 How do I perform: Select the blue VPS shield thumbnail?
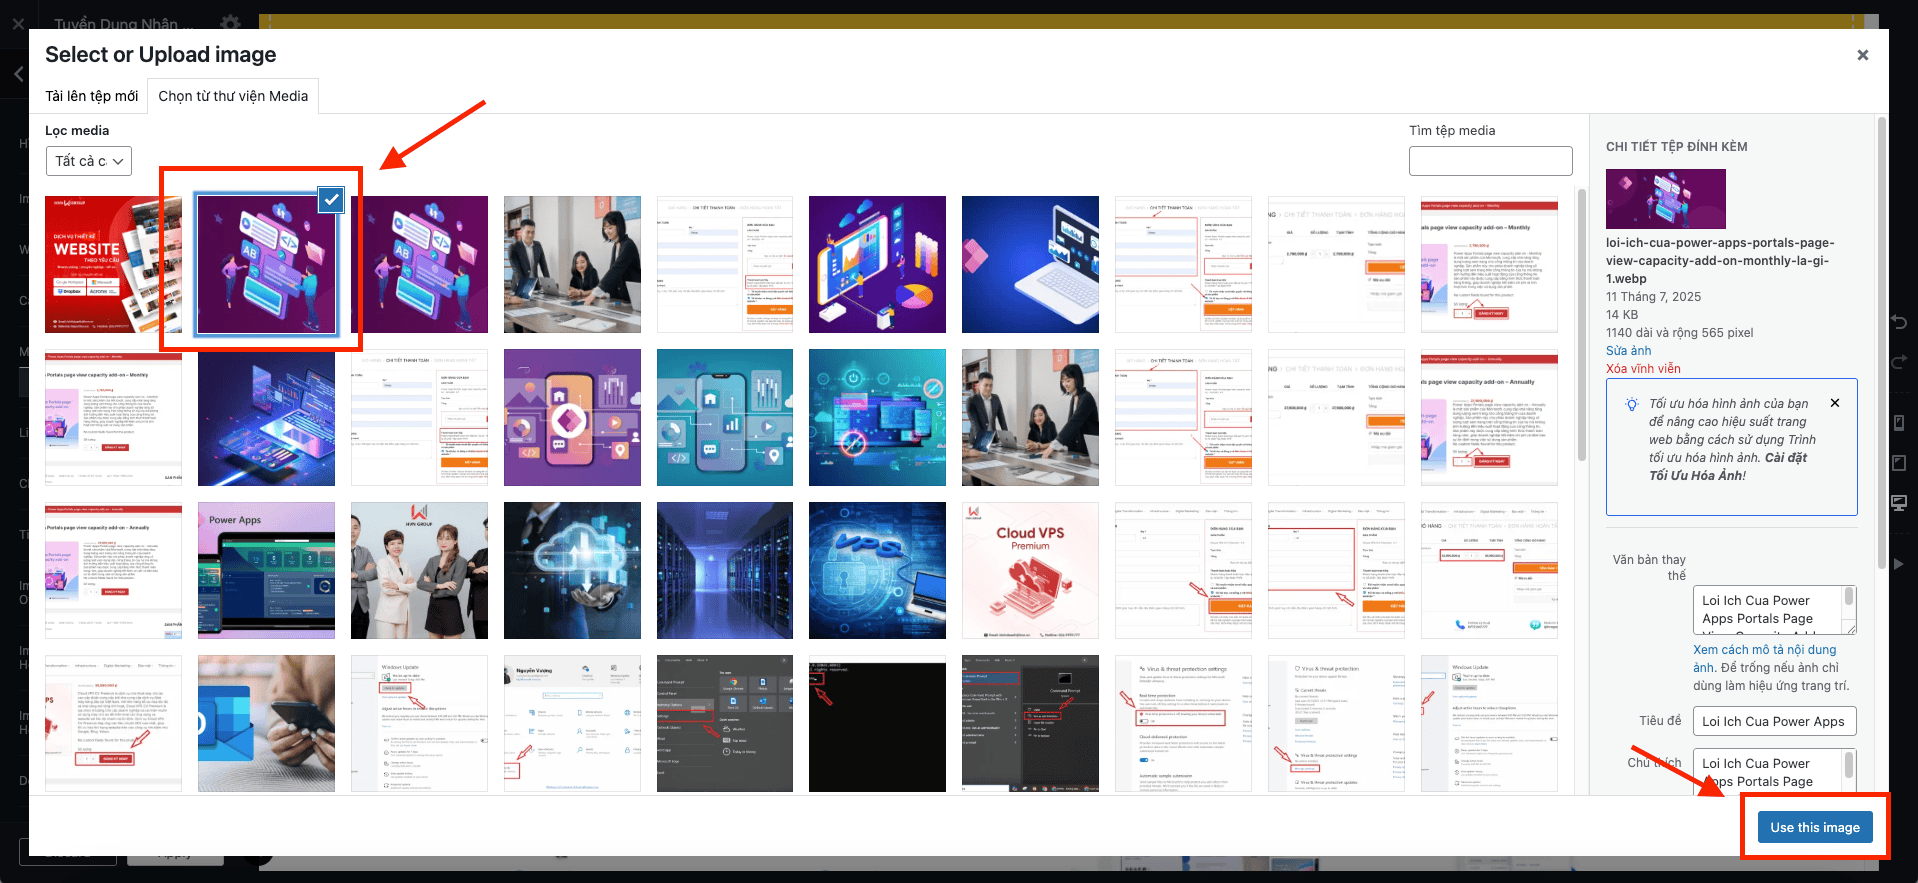[x=877, y=571]
